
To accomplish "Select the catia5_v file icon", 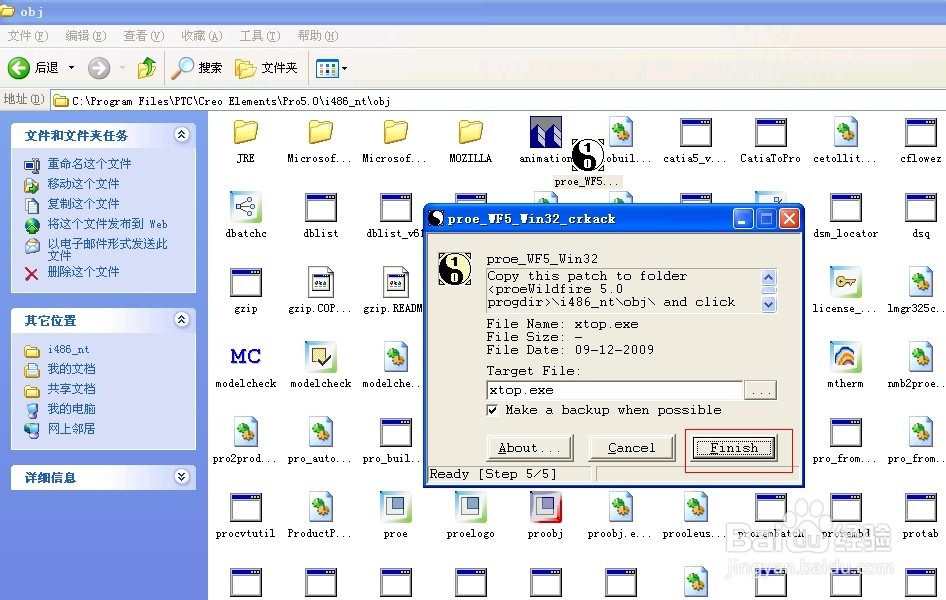I will point(696,133).
